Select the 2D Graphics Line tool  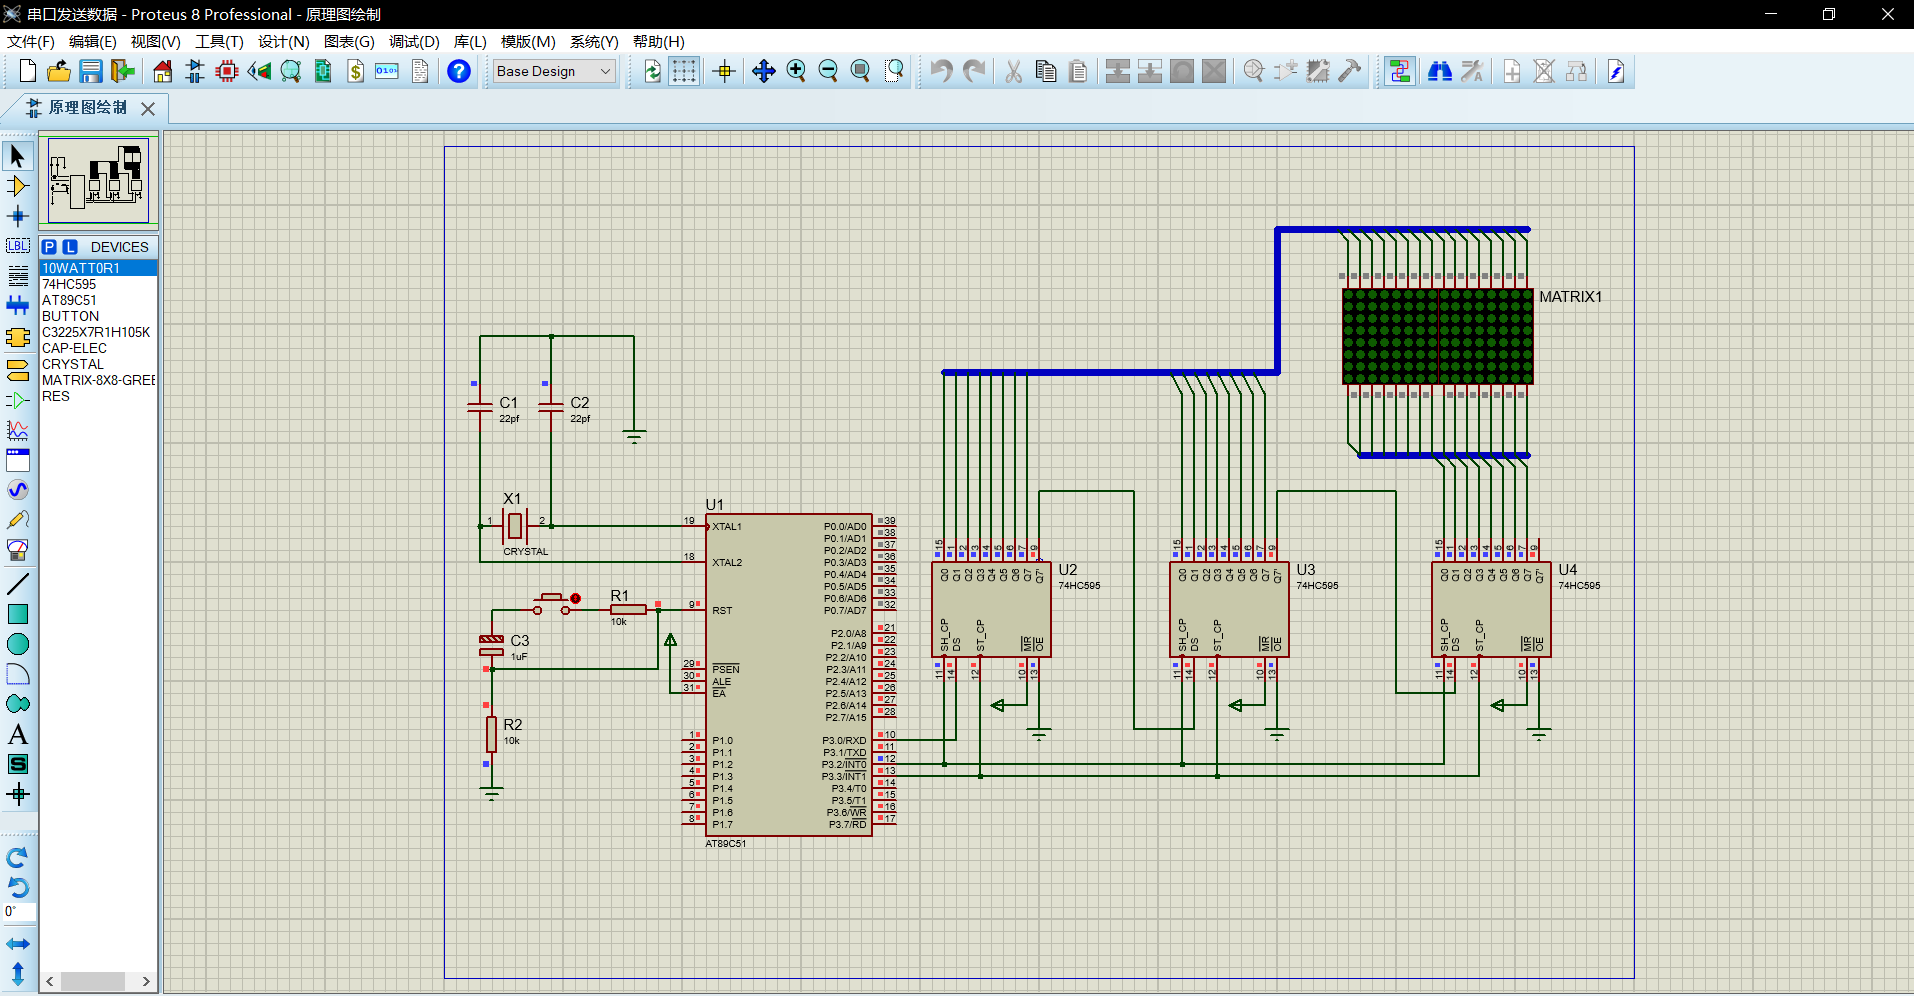click(x=18, y=584)
